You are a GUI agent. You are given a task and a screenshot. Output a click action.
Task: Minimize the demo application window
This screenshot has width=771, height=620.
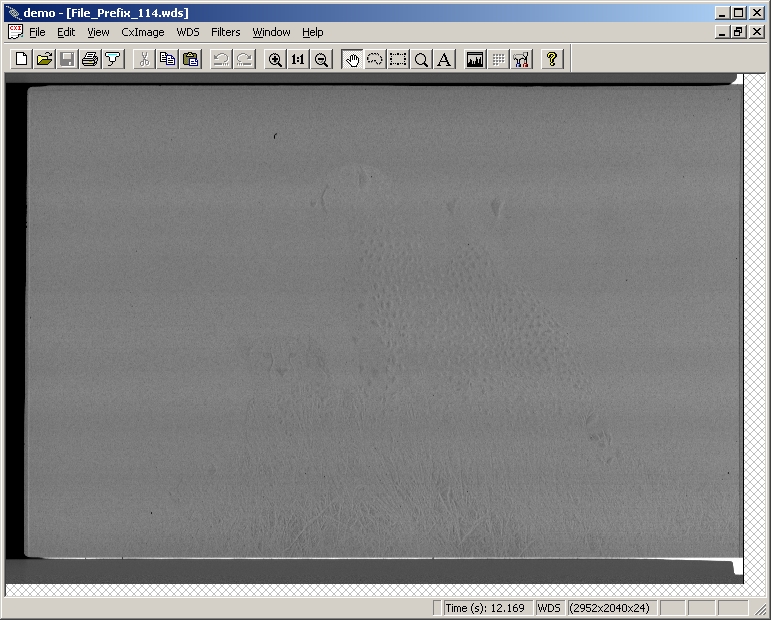point(722,13)
